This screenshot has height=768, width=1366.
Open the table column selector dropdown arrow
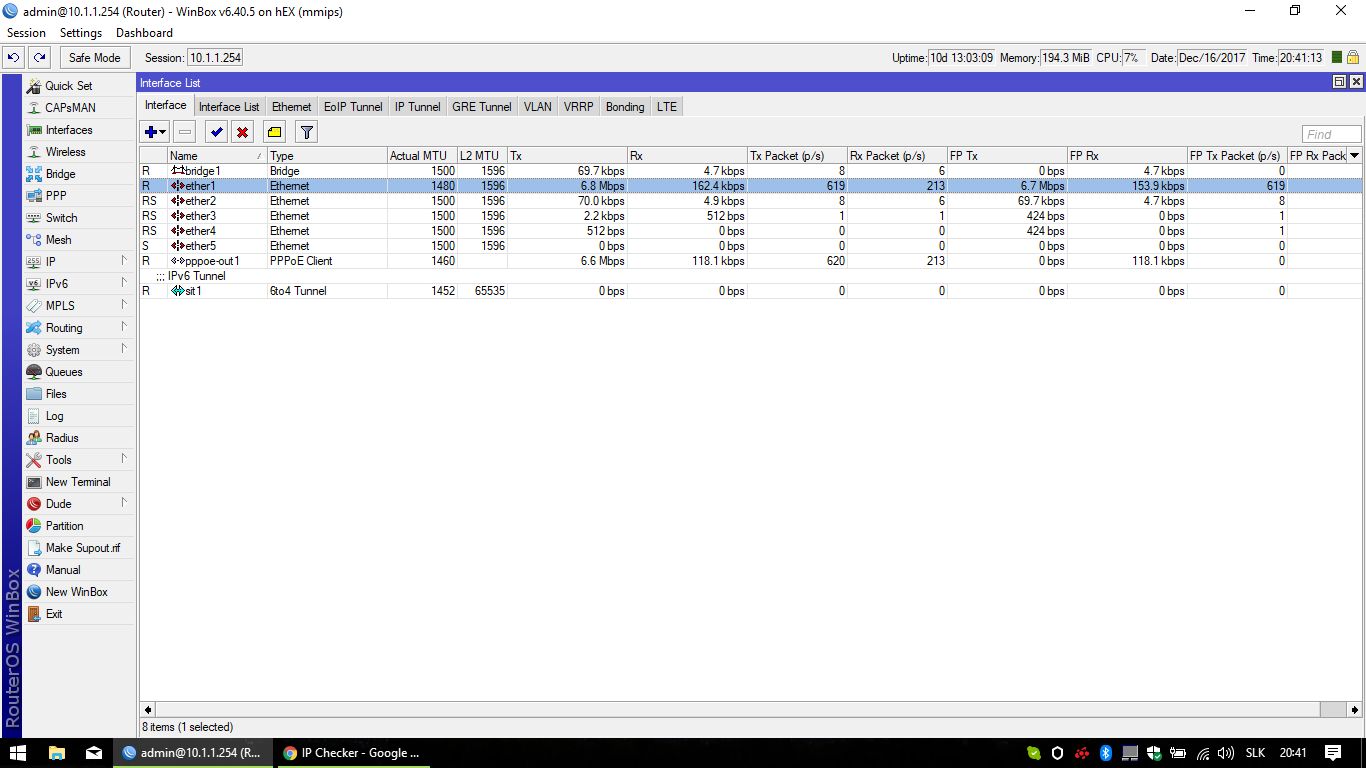tap(1355, 155)
